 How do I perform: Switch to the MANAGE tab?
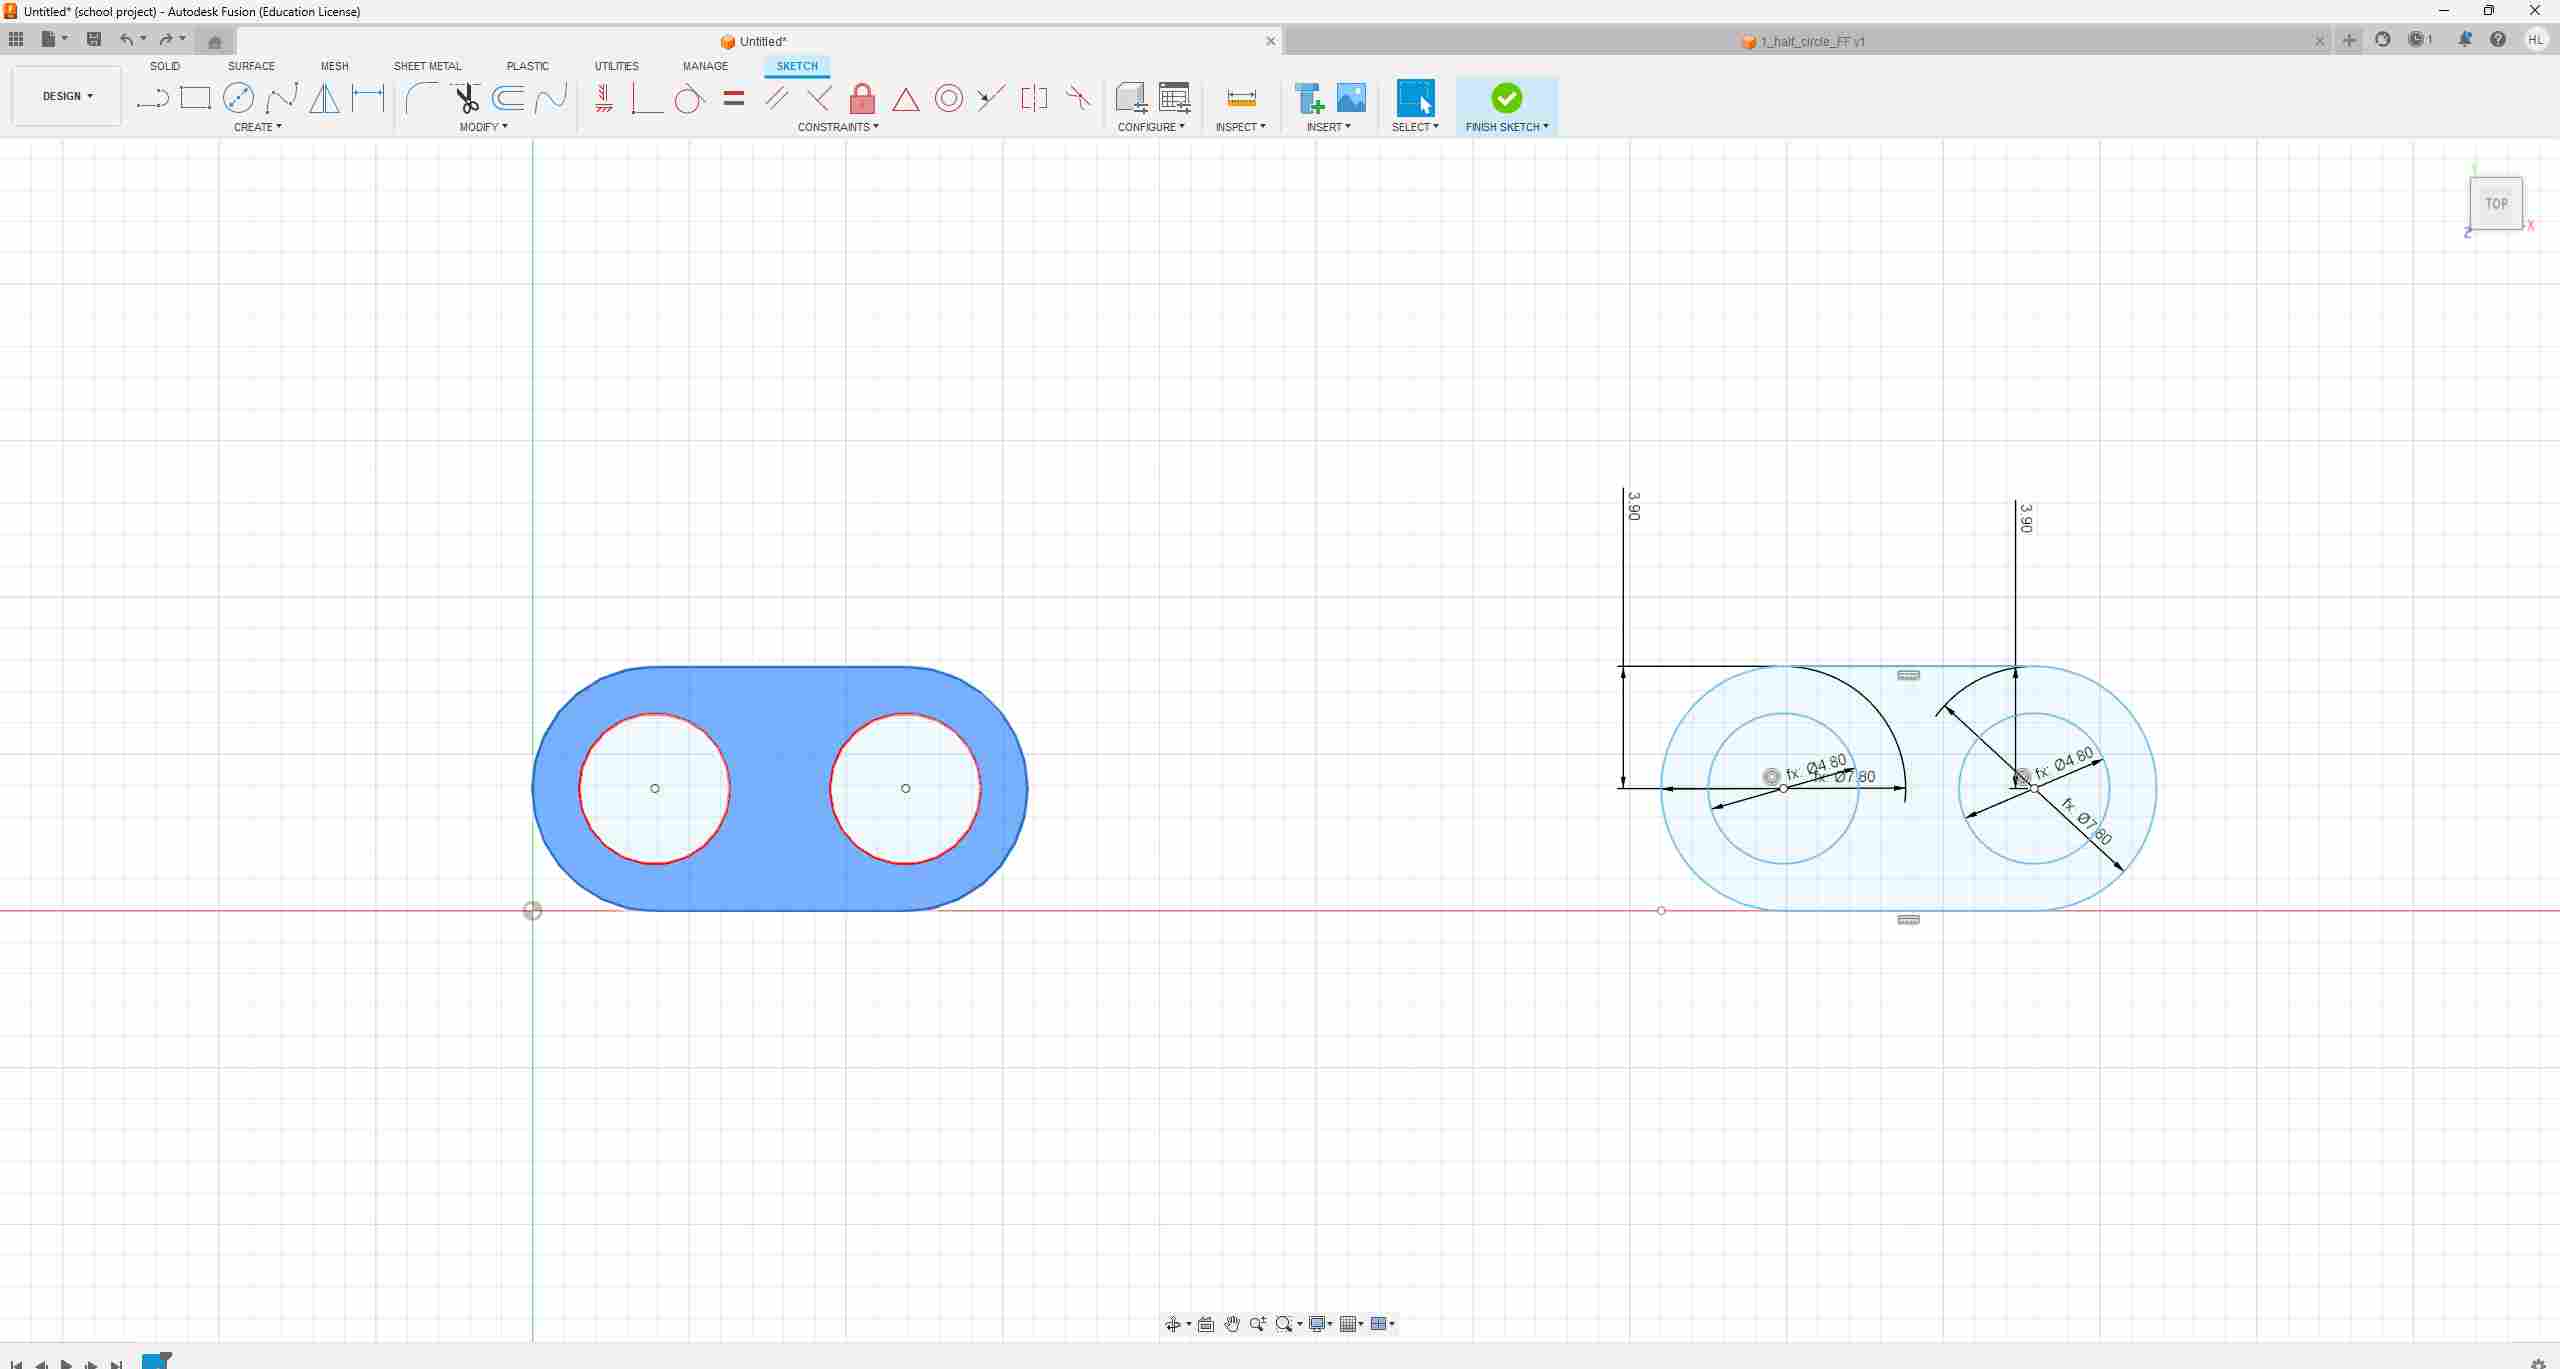pyautogui.click(x=705, y=66)
